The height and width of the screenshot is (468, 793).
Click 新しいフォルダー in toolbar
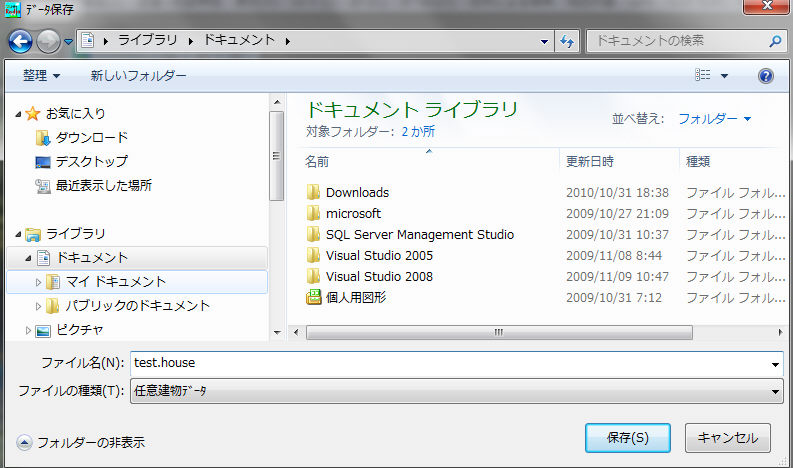tap(138, 76)
